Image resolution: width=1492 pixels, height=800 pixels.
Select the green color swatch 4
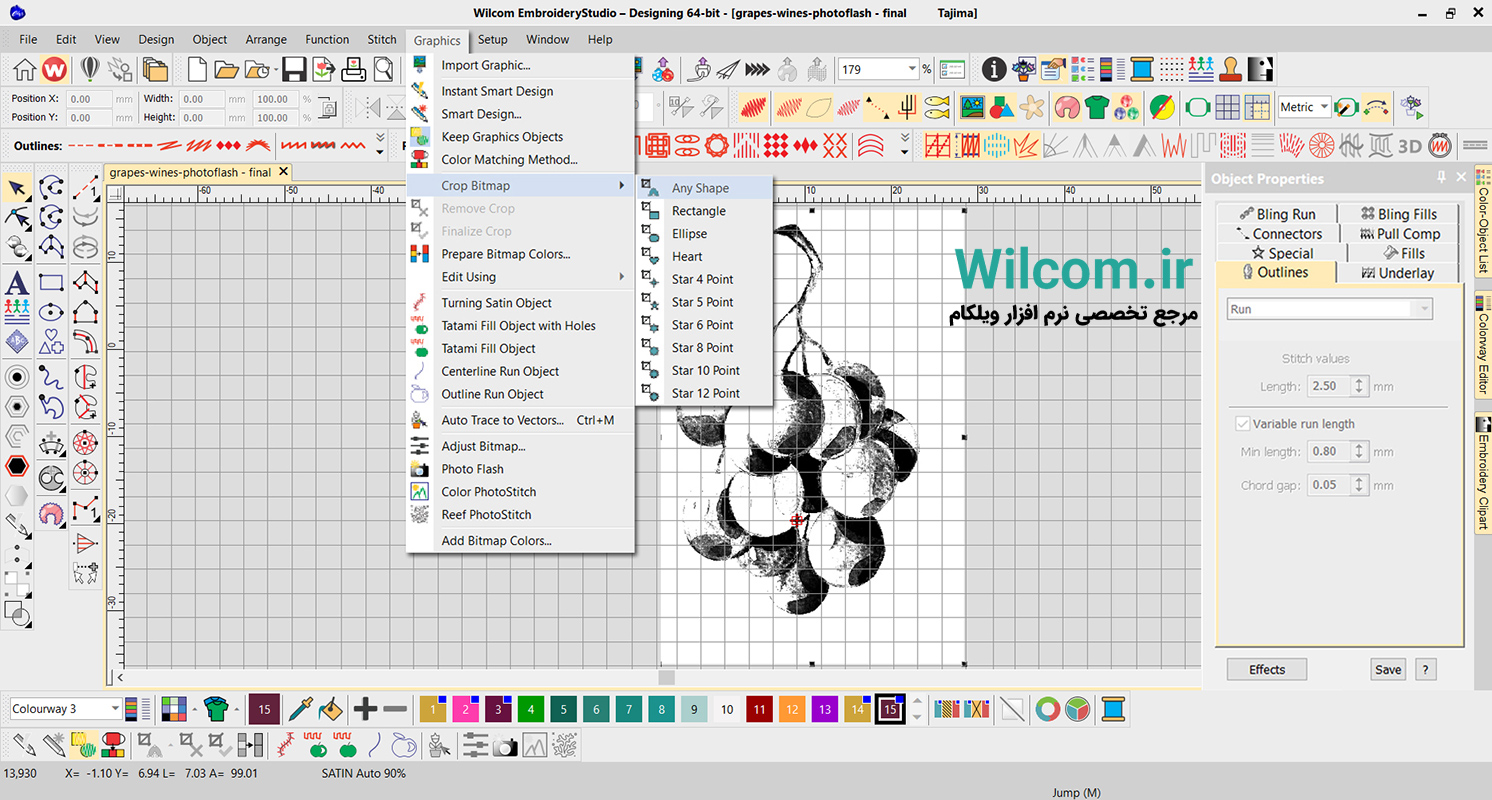point(531,709)
